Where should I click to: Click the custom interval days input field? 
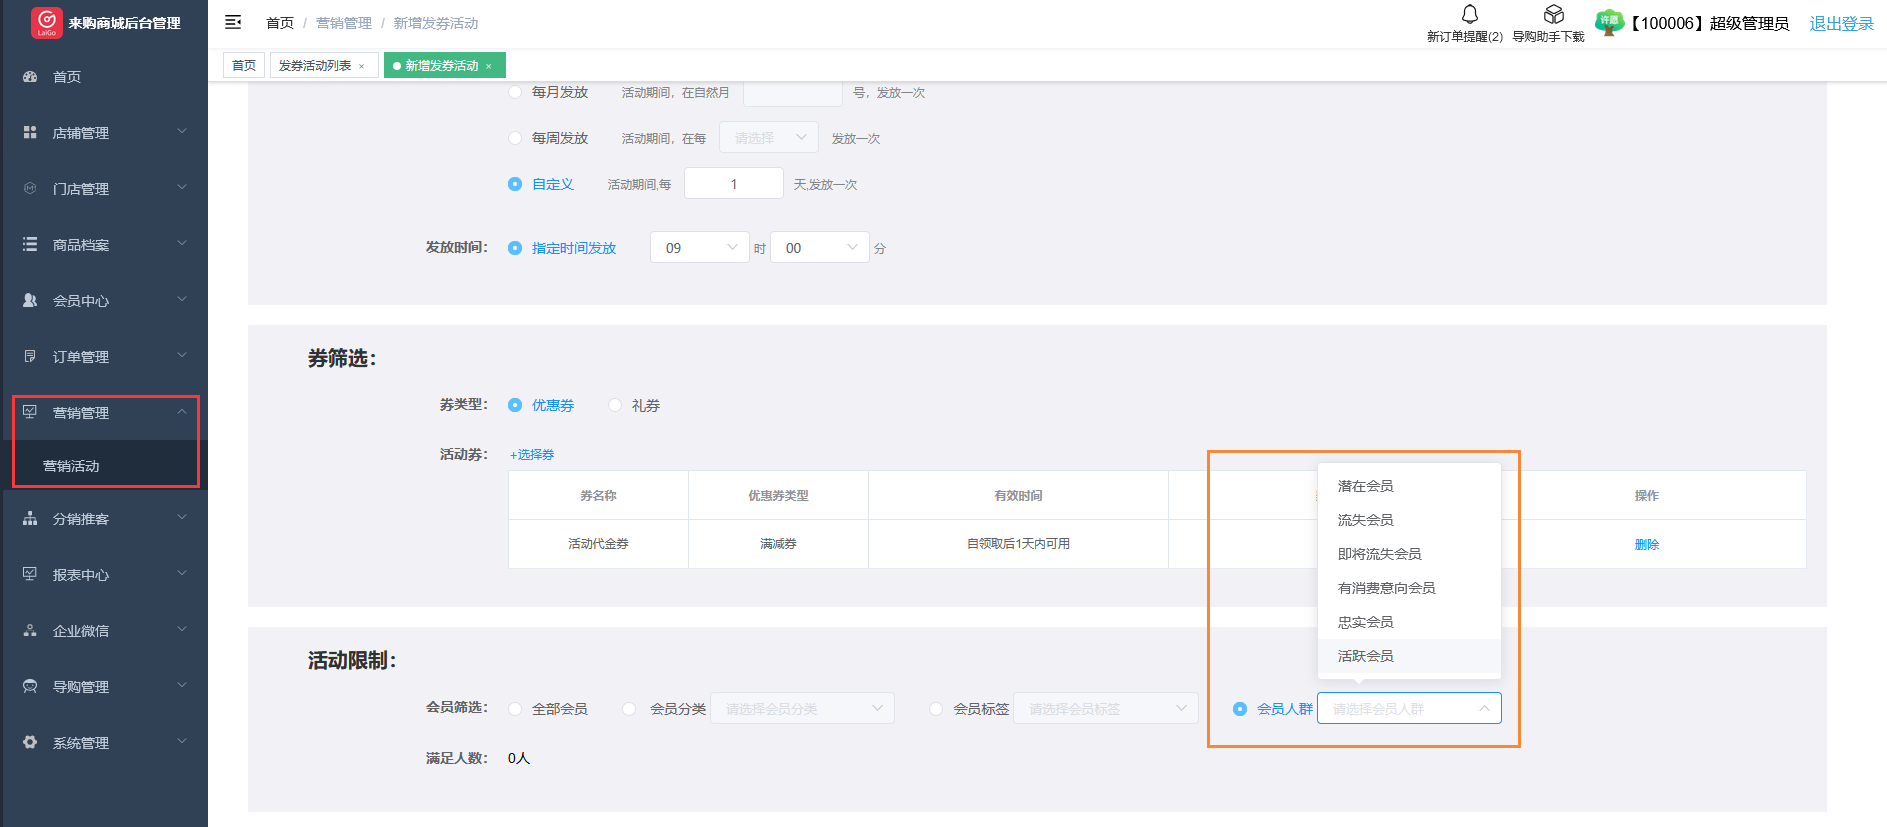[733, 184]
